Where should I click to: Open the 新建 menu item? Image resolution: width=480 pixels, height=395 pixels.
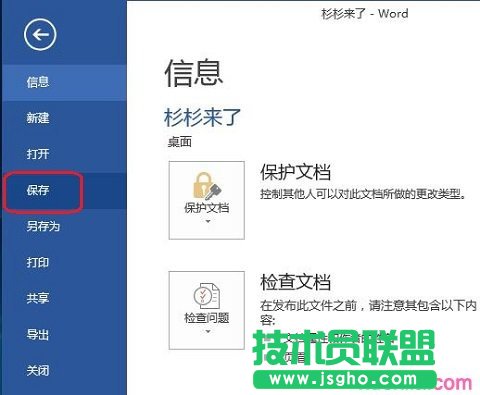64,118
